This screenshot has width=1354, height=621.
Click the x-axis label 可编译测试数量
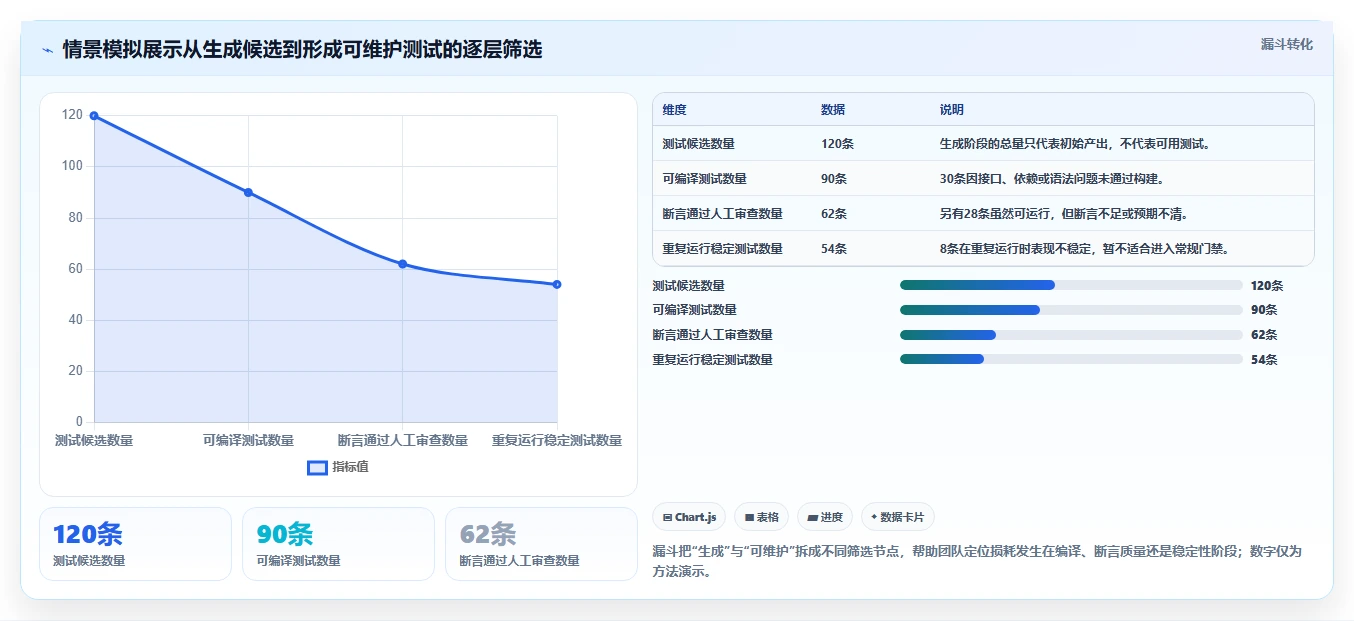click(248, 440)
